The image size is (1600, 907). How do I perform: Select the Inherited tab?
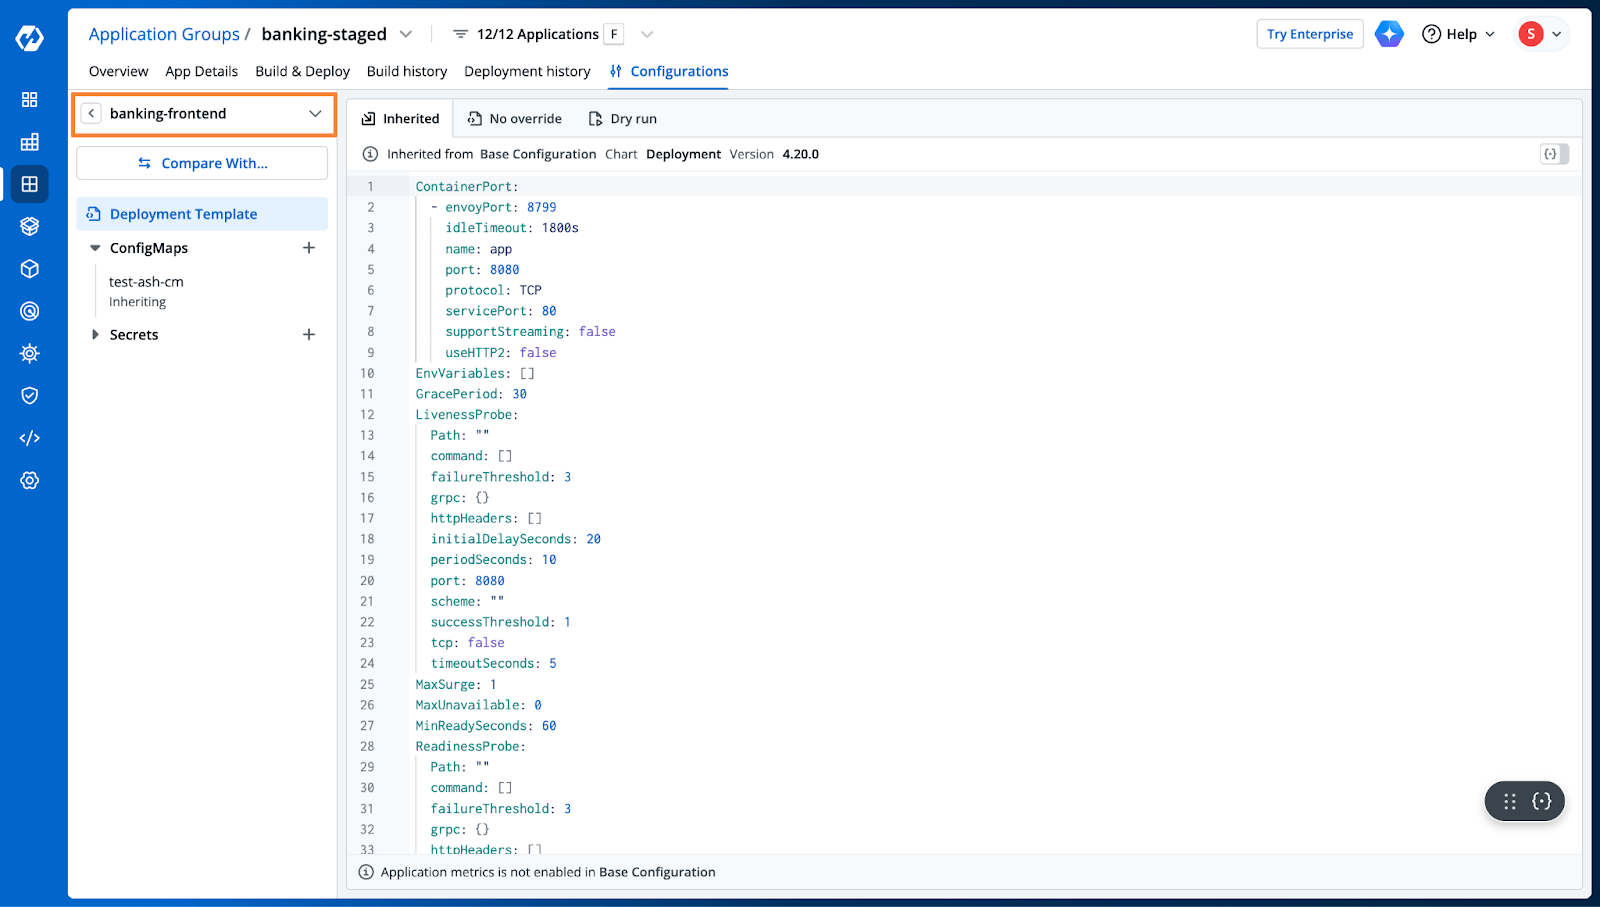[x=400, y=118]
